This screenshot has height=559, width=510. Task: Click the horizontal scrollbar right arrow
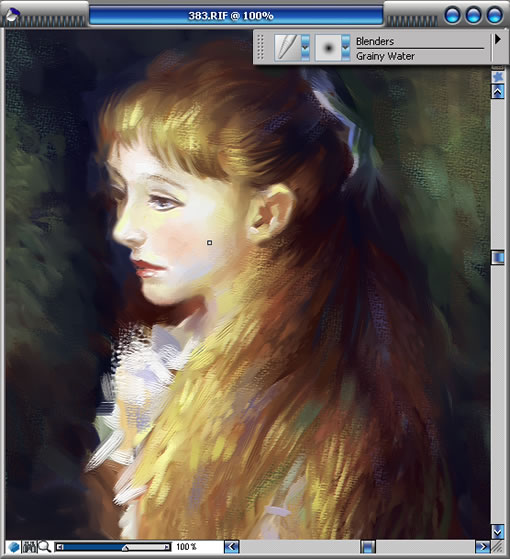coord(483,547)
